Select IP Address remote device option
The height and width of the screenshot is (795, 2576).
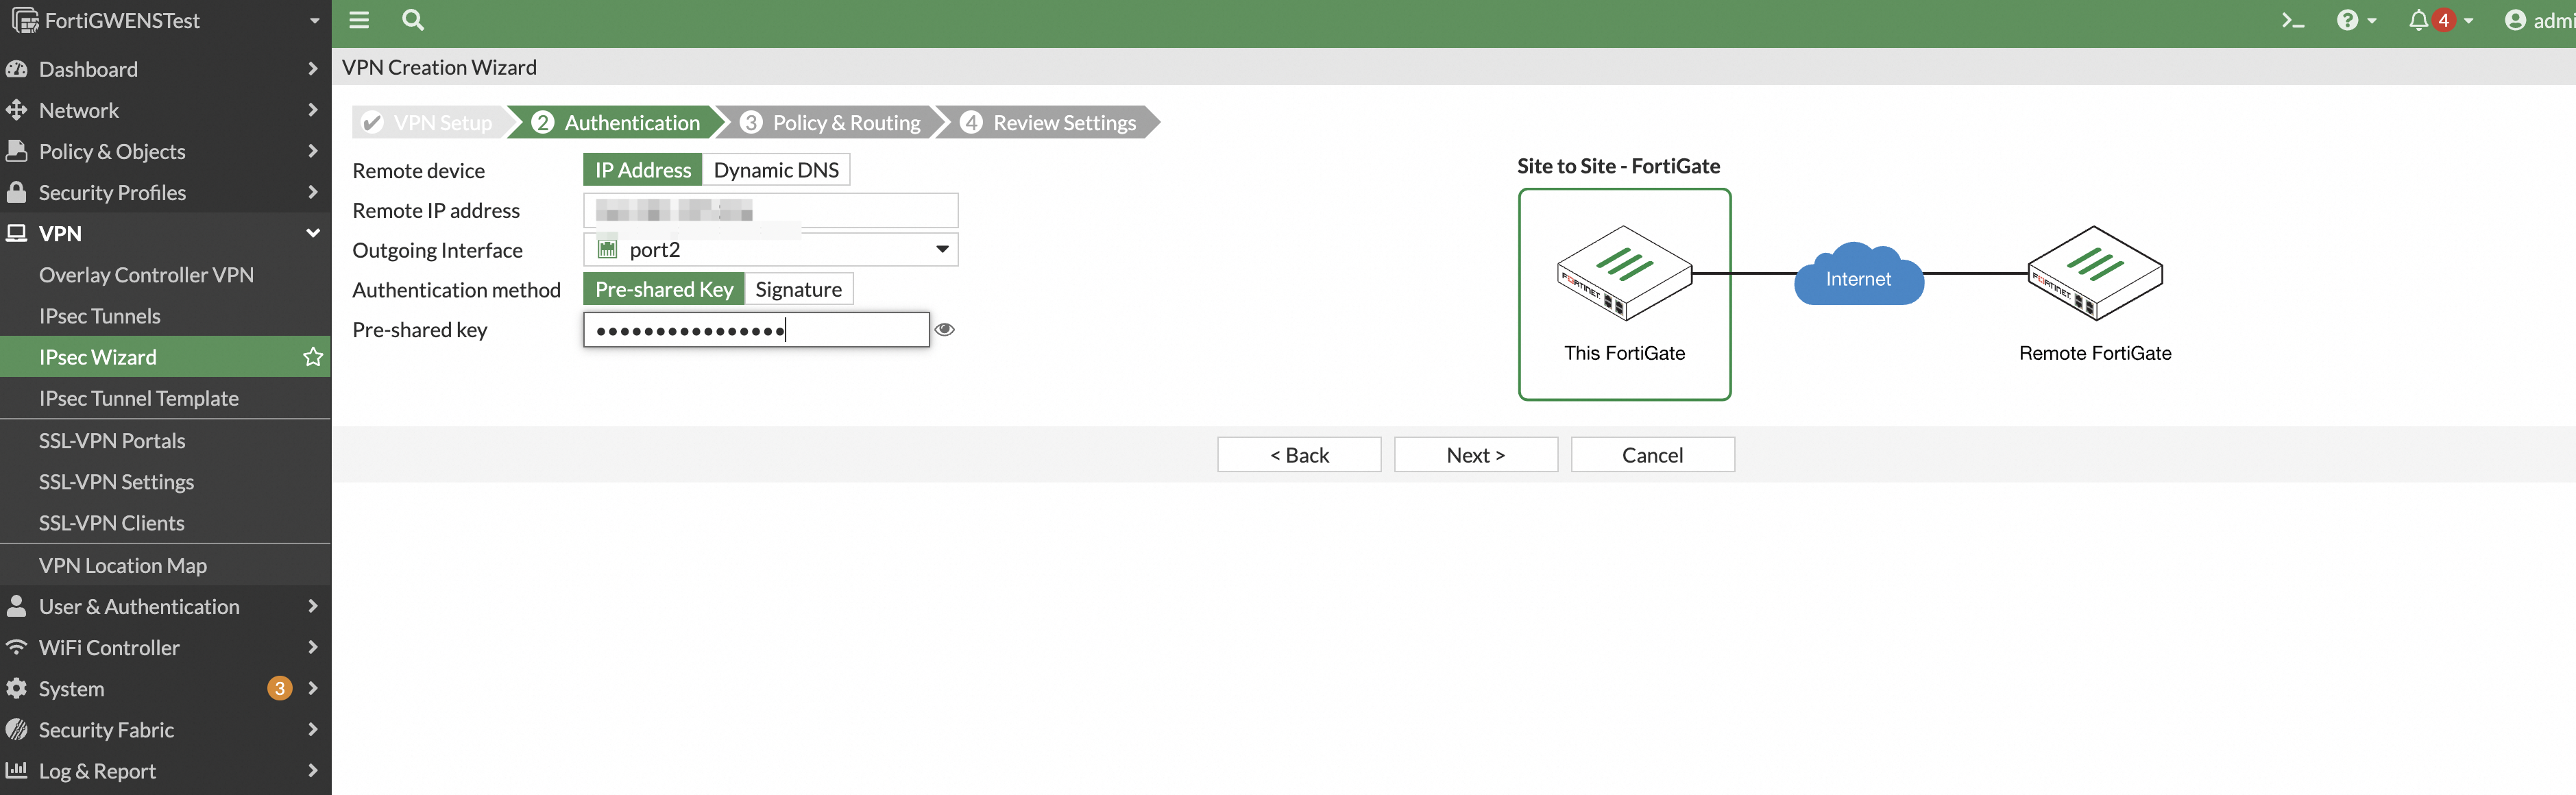(642, 170)
